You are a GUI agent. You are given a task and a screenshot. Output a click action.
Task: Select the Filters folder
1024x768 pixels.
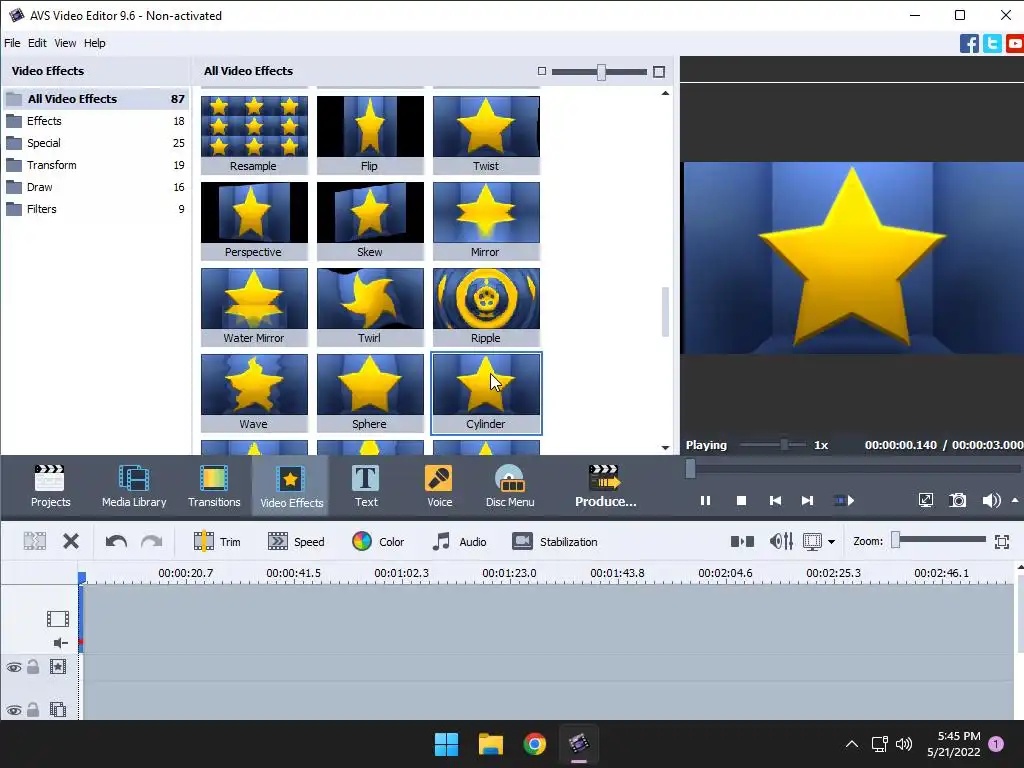point(95,209)
